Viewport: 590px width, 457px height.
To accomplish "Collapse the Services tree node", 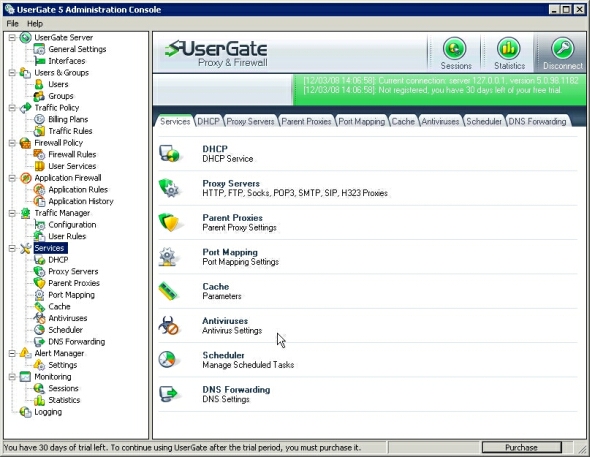I will tap(12, 248).
